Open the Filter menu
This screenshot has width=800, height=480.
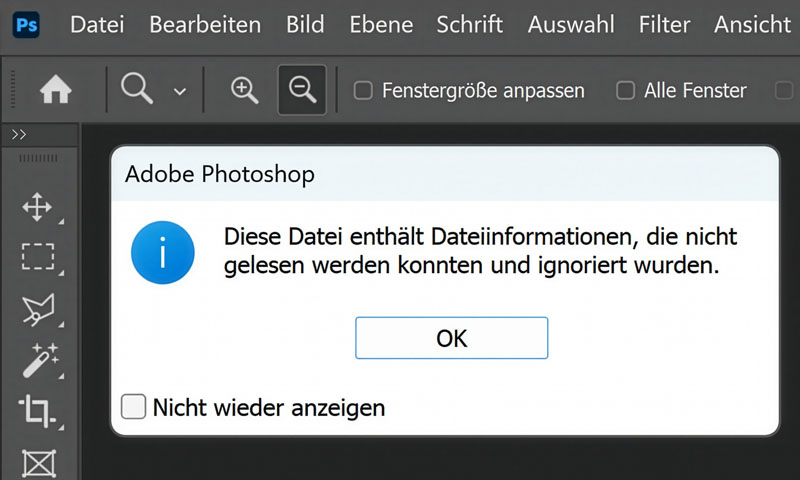(664, 24)
